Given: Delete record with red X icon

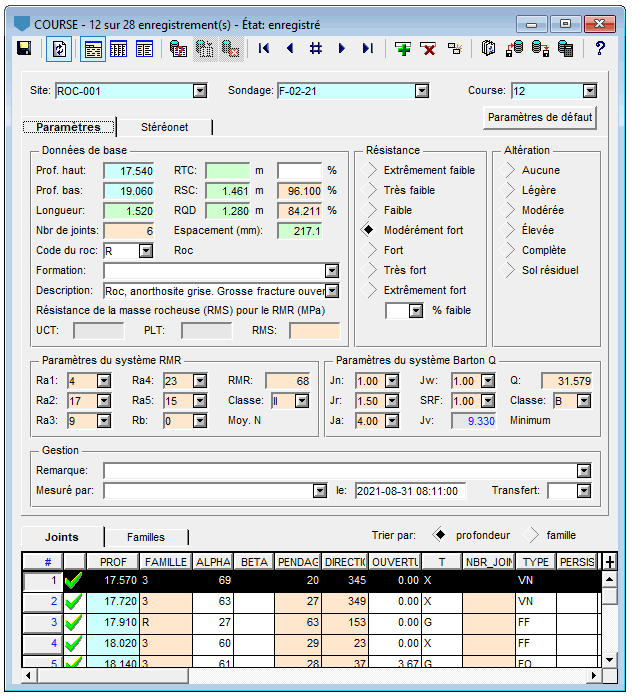Looking at the screenshot, I should click(428, 48).
